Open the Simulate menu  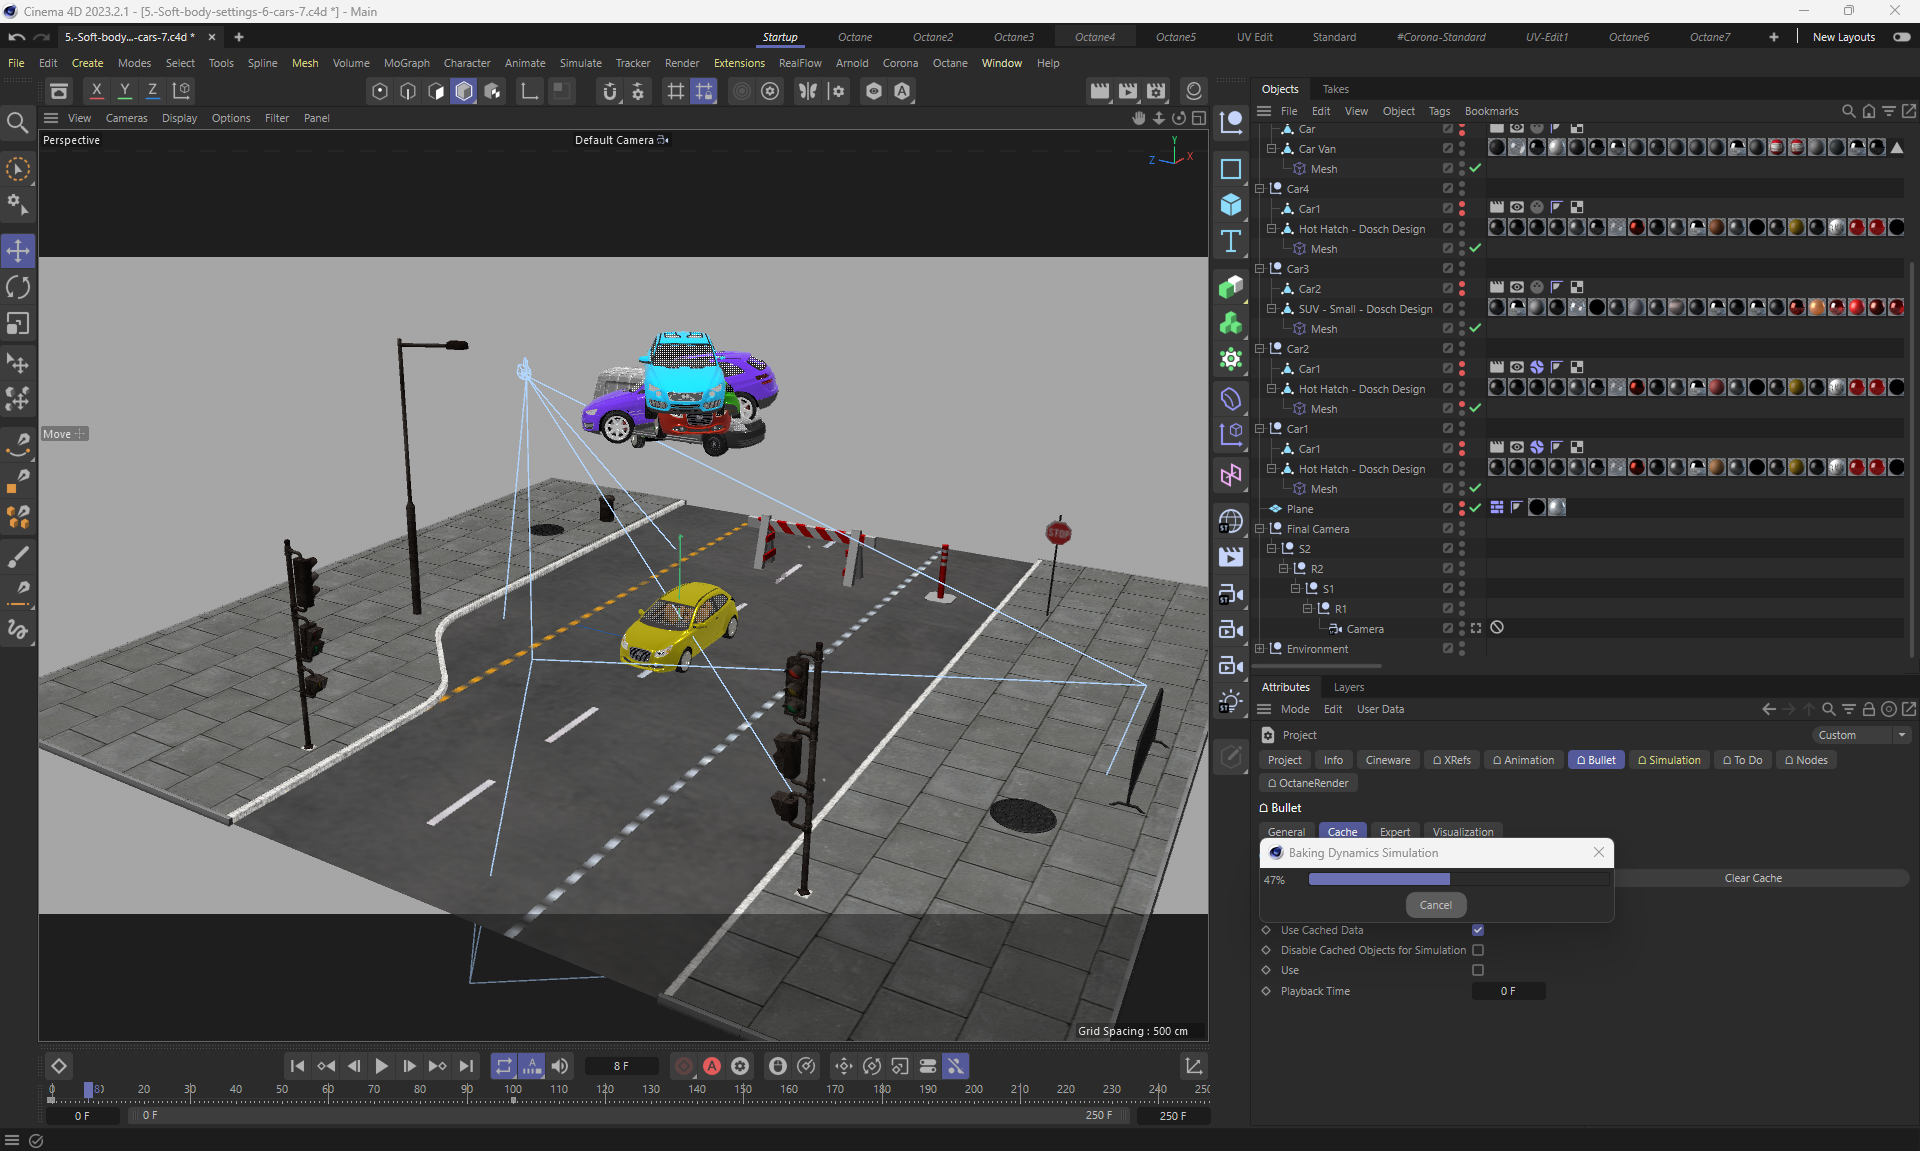point(580,63)
